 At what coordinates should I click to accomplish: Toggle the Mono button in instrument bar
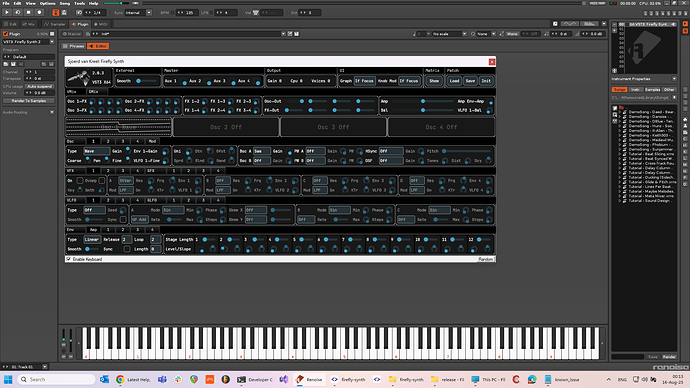pyautogui.click(x=512, y=34)
